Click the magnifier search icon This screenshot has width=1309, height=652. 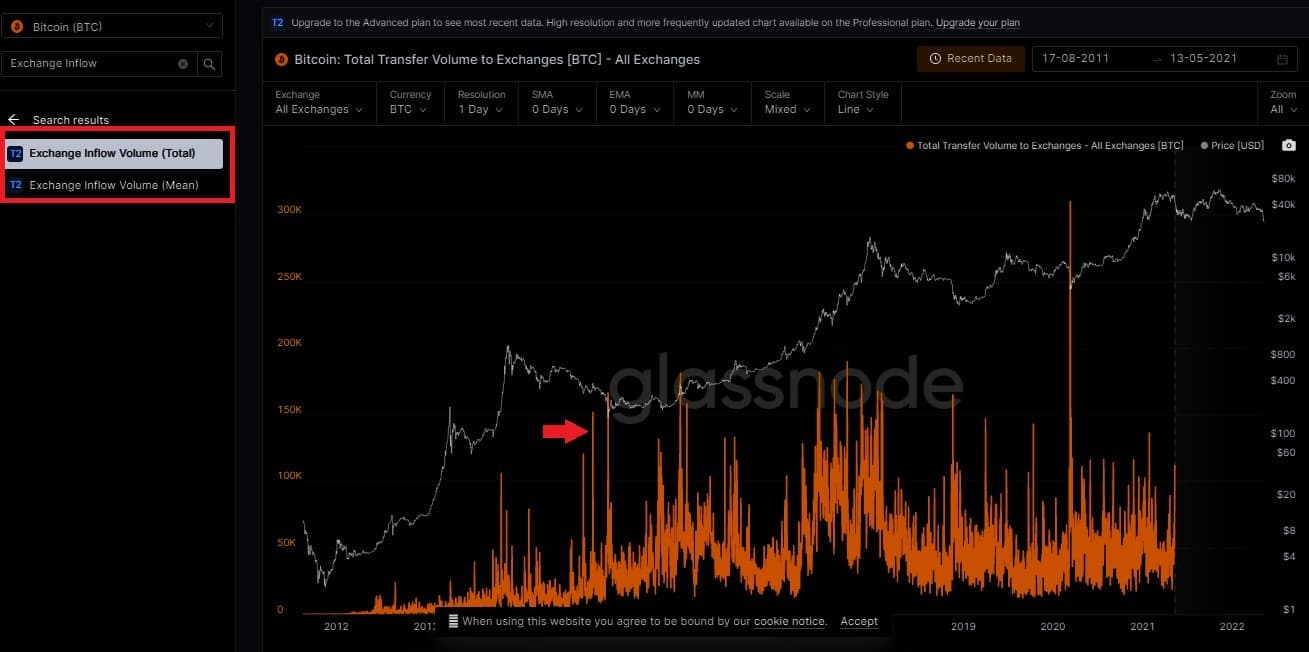click(209, 64)
